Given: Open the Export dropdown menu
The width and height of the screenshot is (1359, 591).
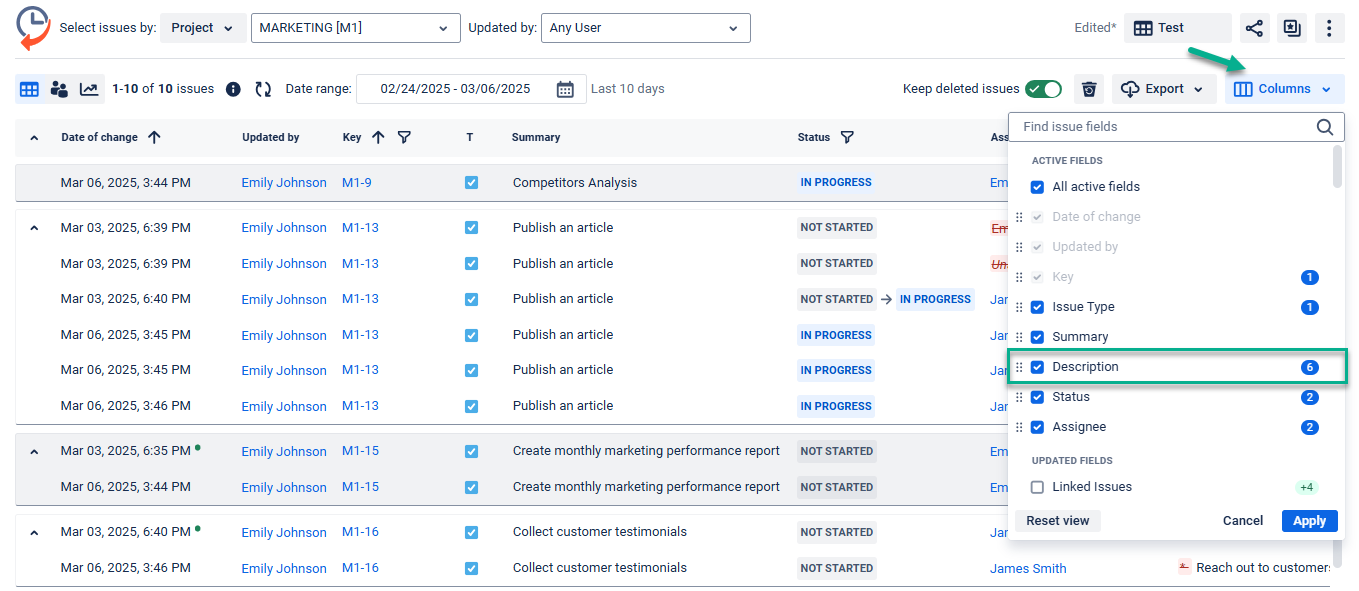Looking at the screenshot, I should click(1164, 89).
